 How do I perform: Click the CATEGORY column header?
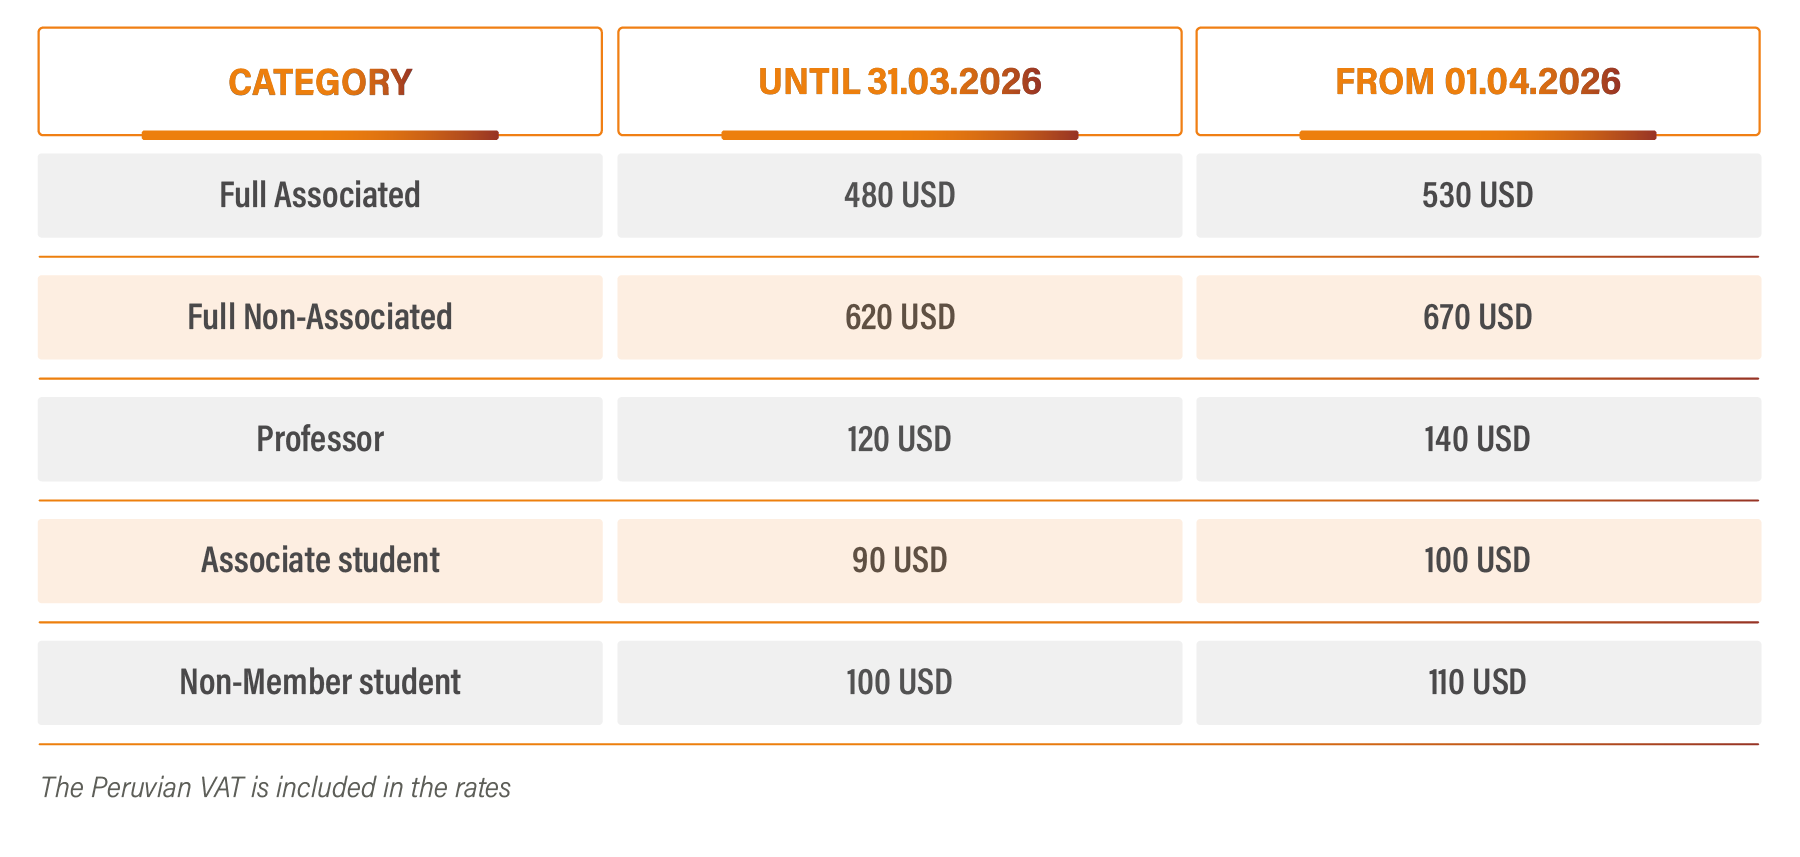(320, 82)
